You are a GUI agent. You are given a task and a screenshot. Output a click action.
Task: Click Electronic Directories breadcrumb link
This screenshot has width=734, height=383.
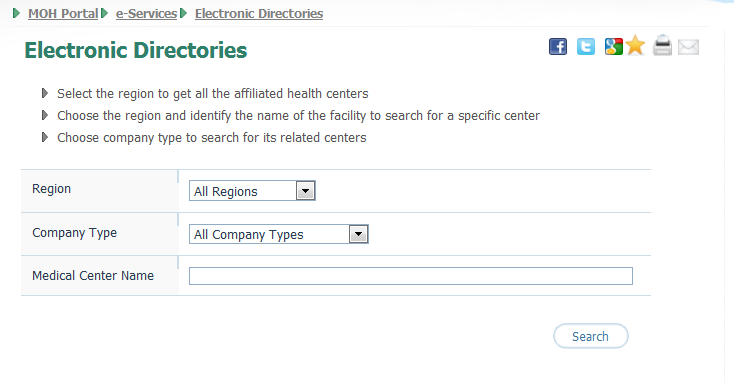pyautogui.click(x=259, y=14)
